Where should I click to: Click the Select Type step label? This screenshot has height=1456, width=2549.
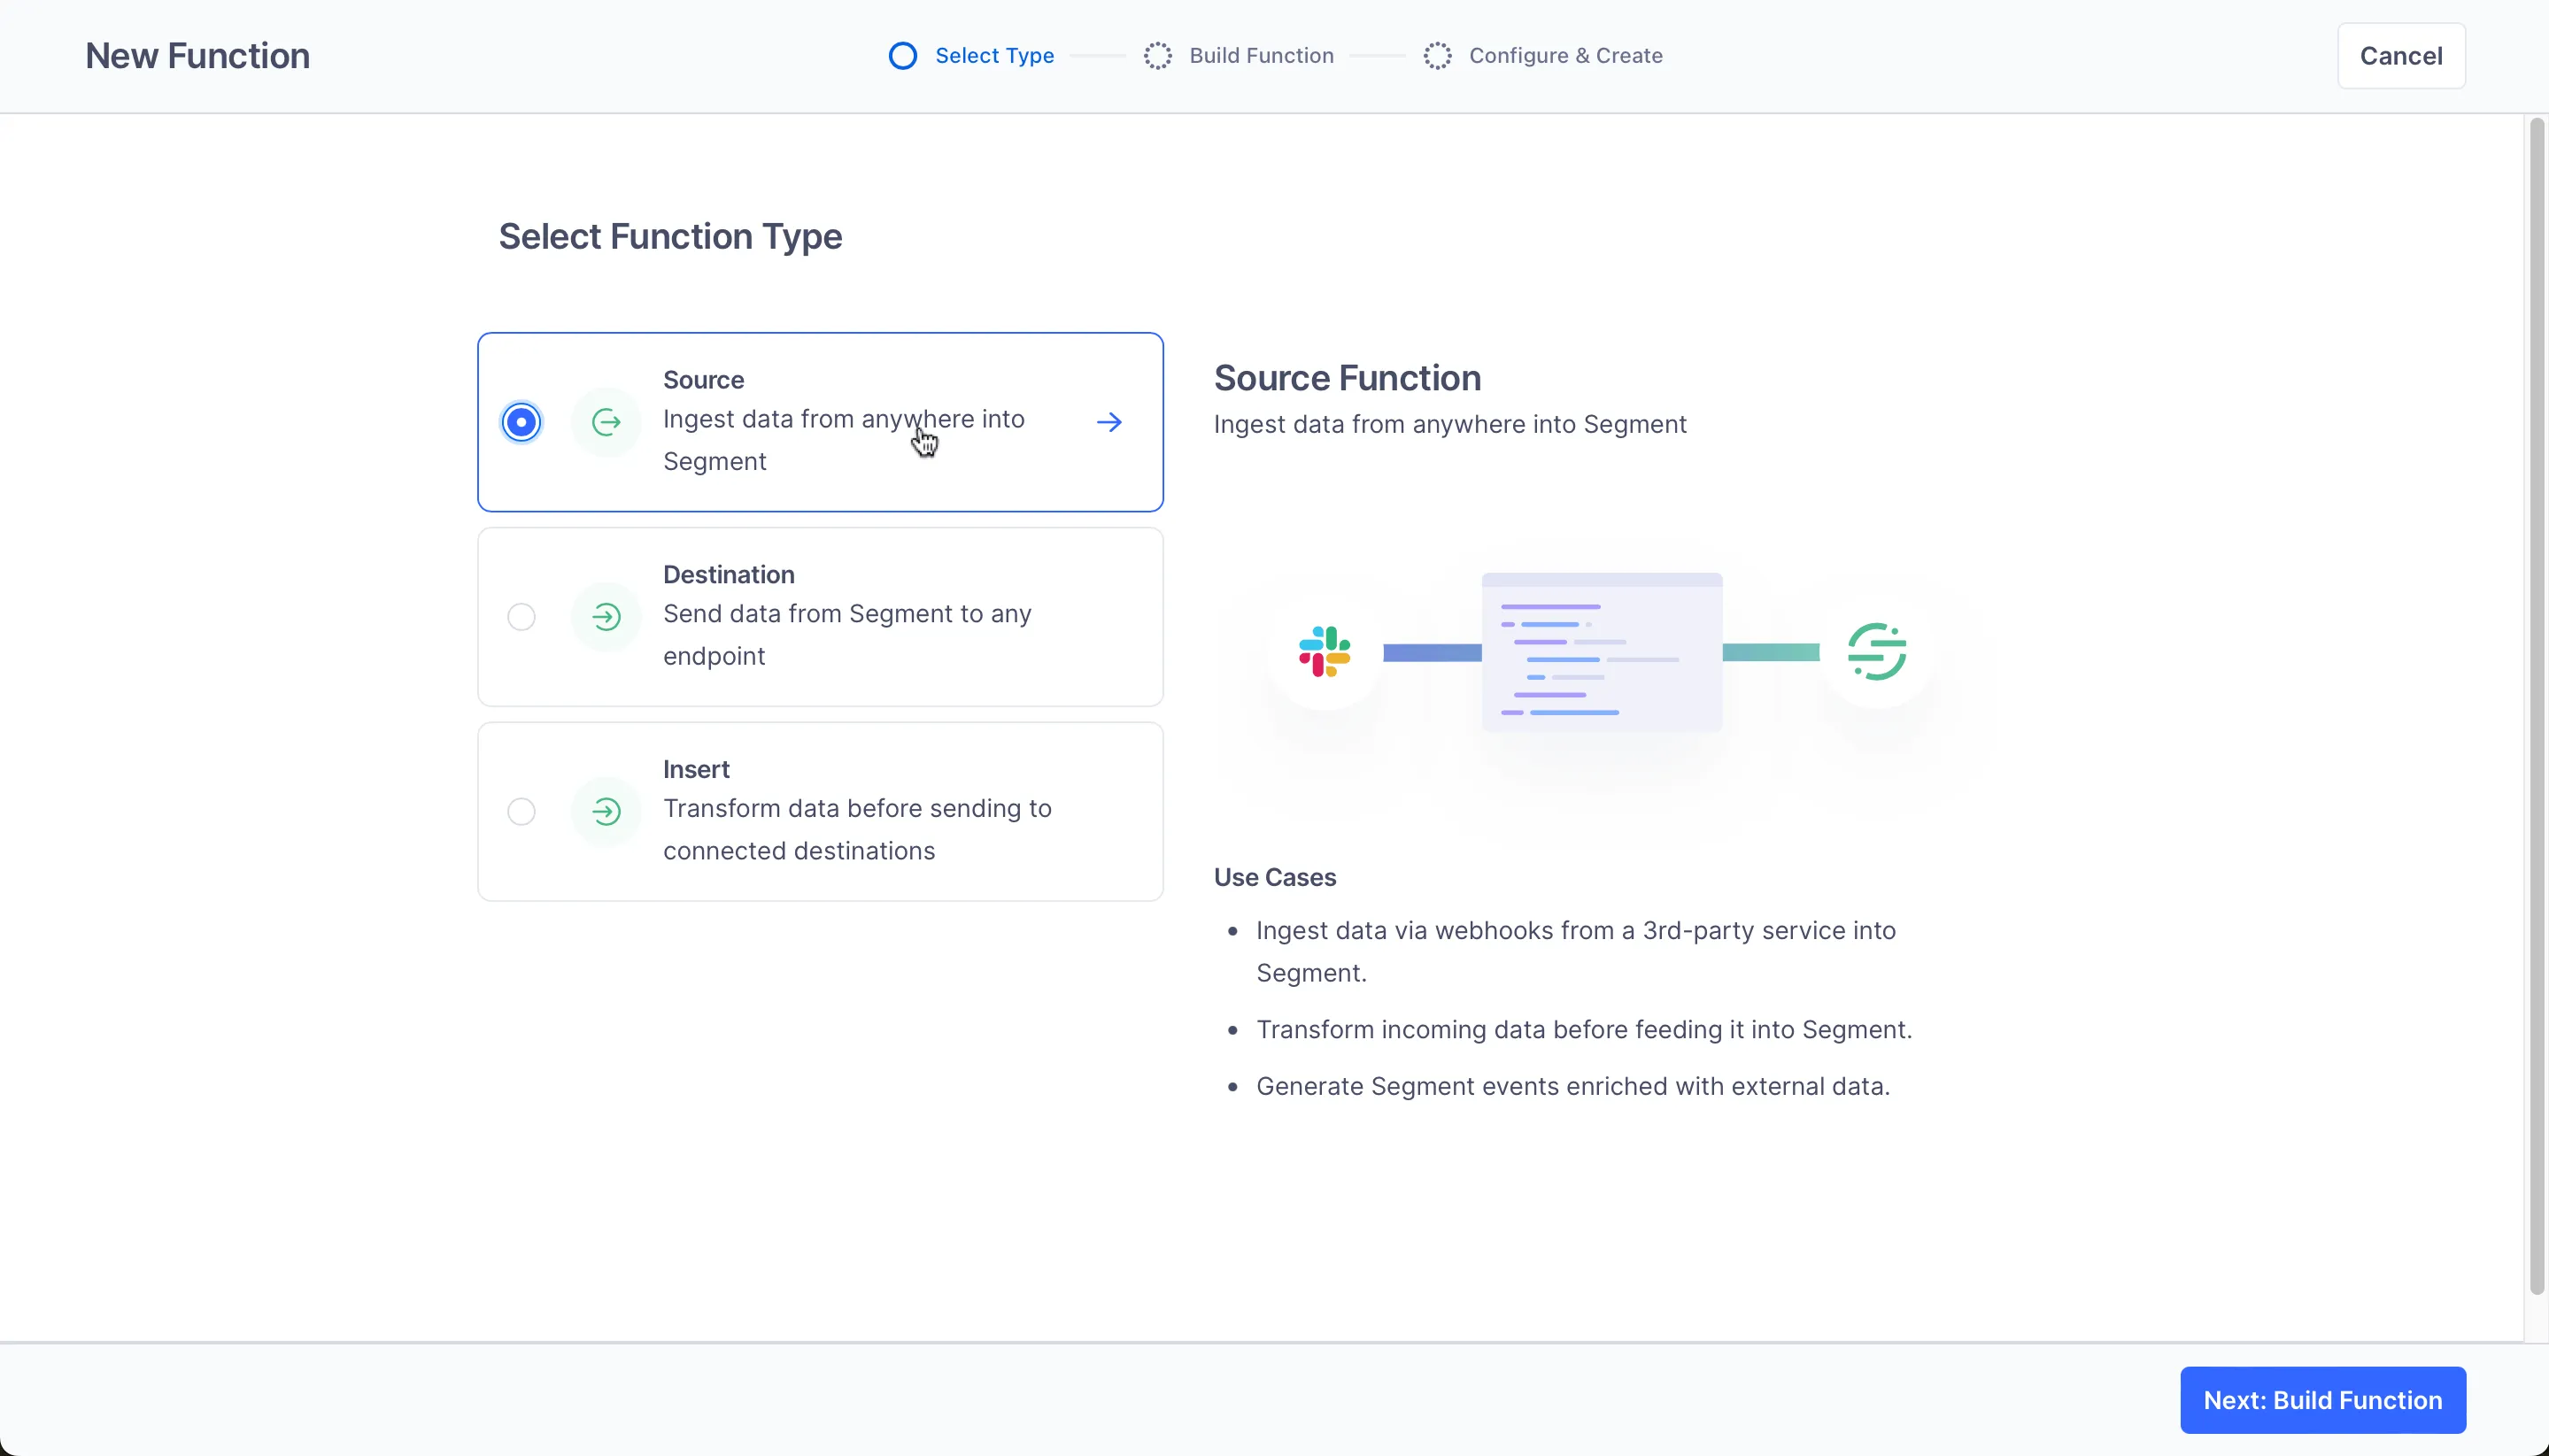tap(994, 56)
